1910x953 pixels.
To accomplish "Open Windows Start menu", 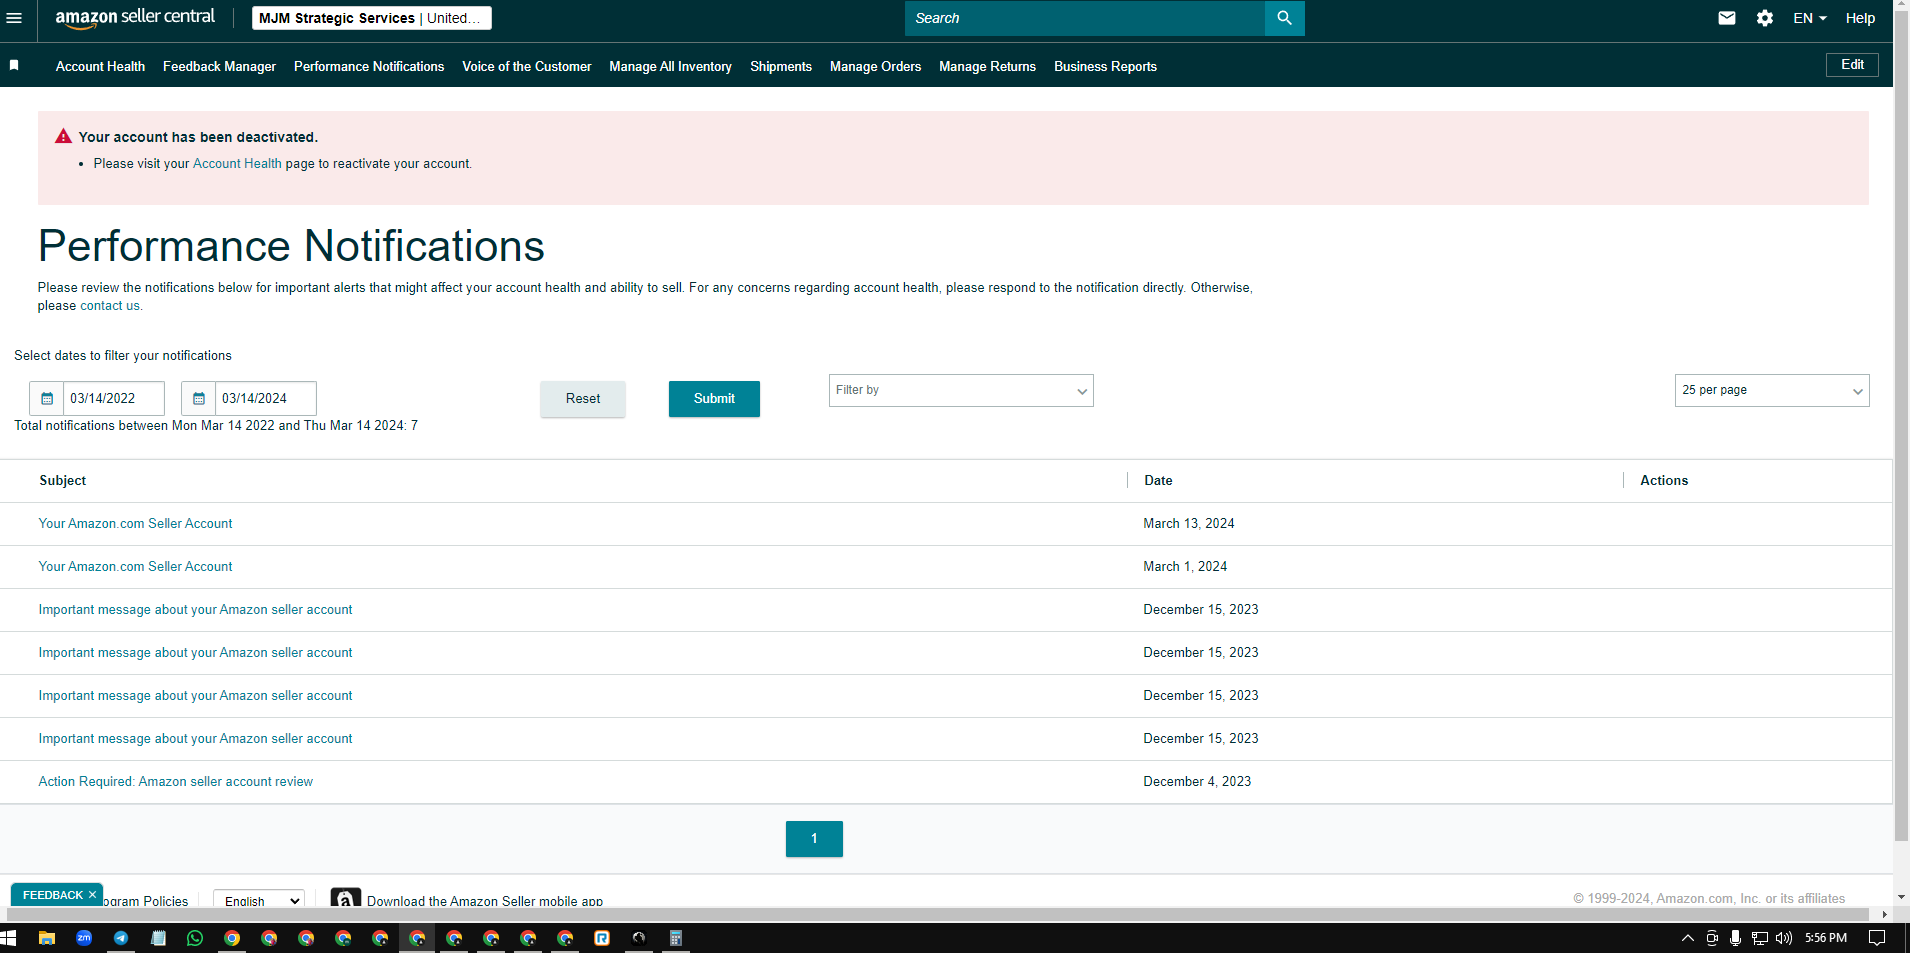I will click(x=9, y=938).
